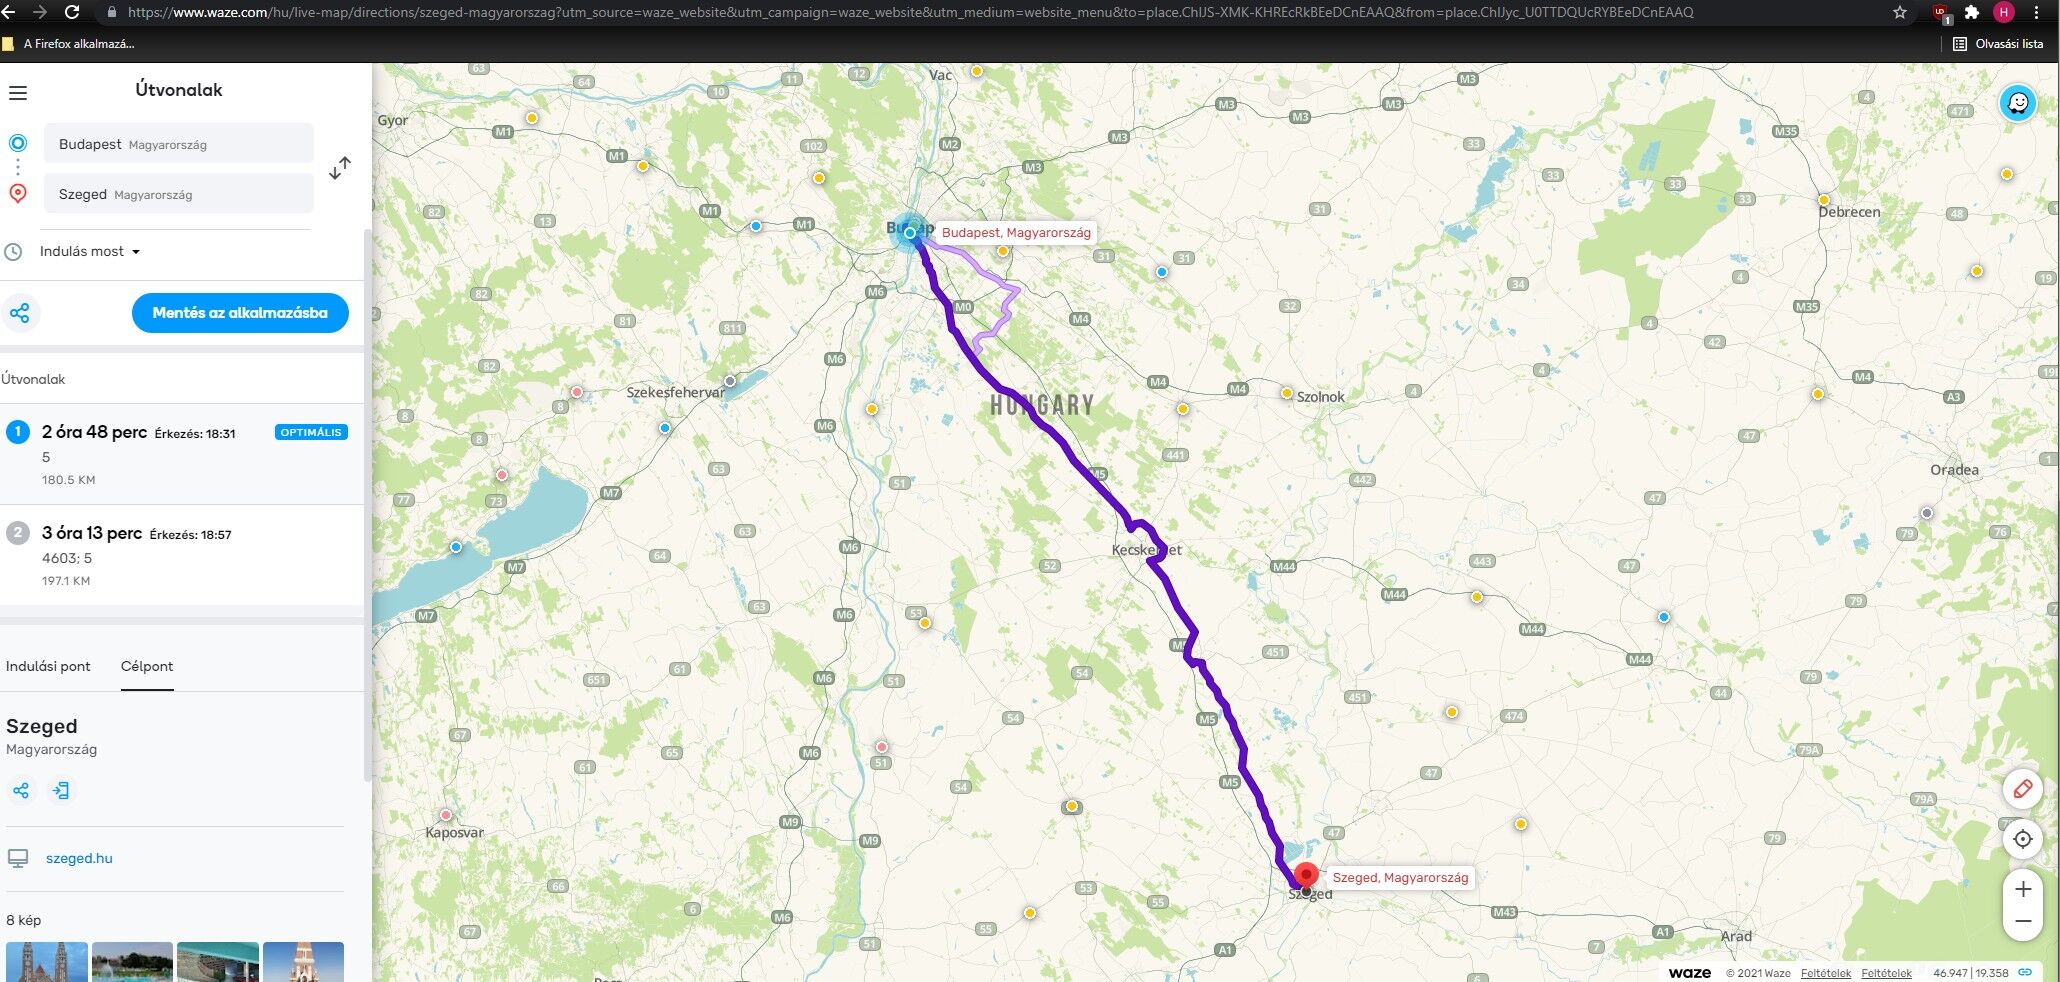Open the hamburger menu in the sidebar

[18, 93]
